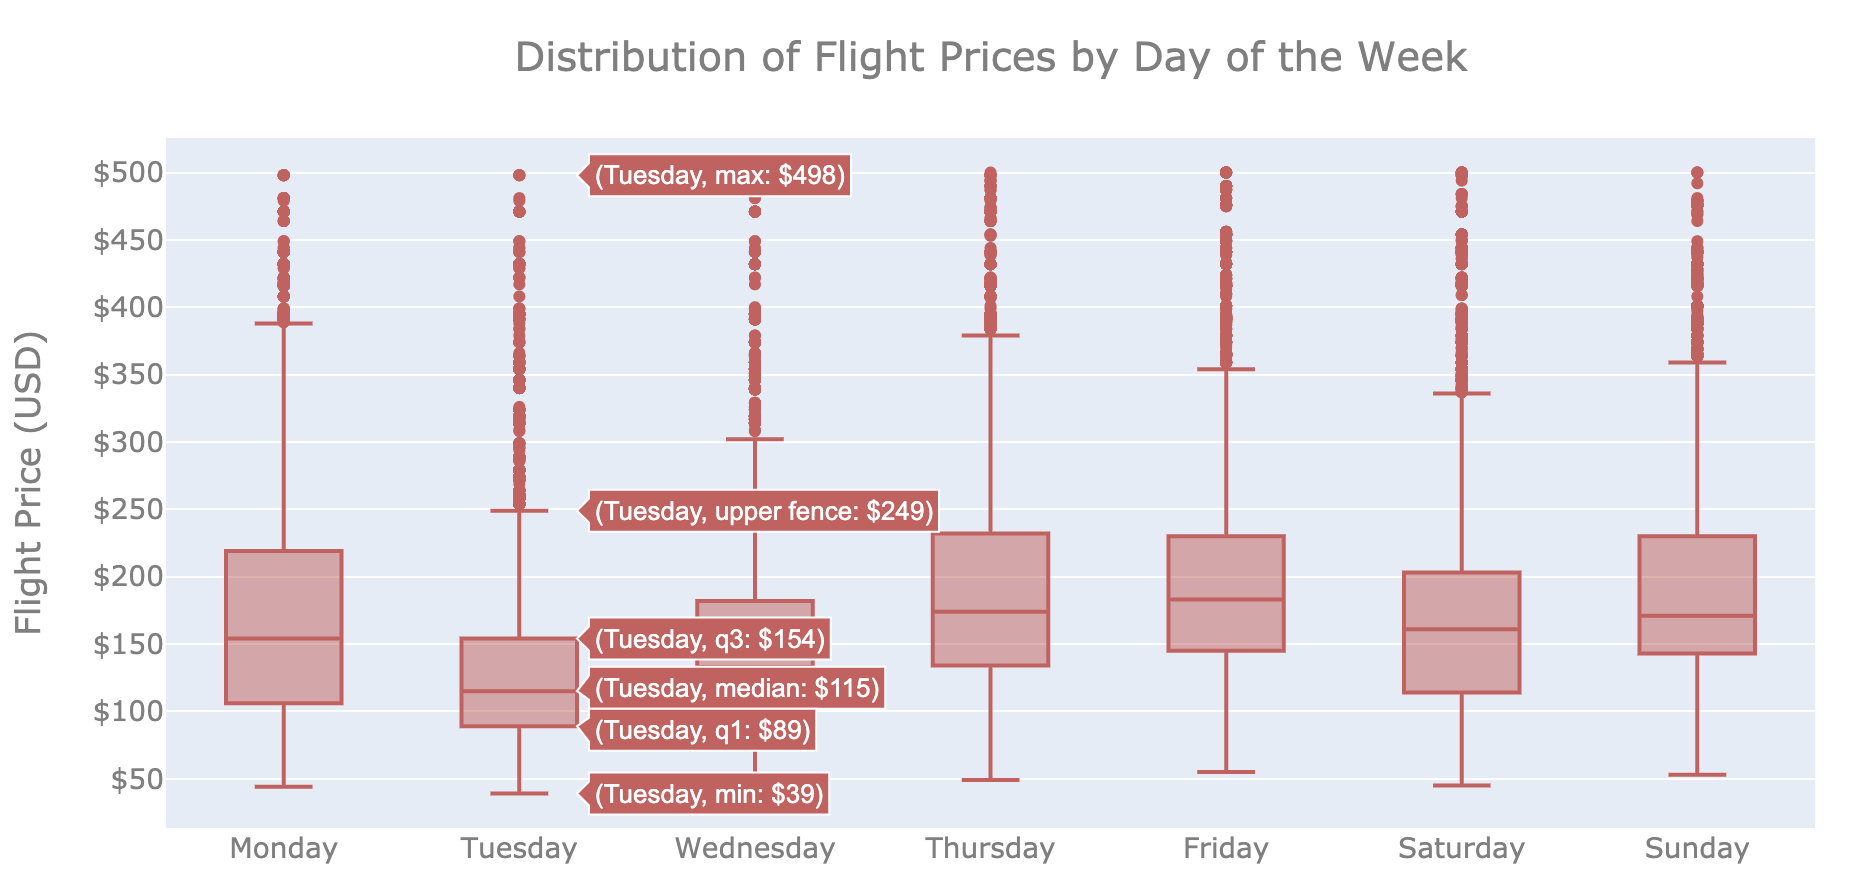The height and width of the screenshot is (896, 1864).
Task: Click the Tuesday upper fence $249 label
Action: point(763,512)
